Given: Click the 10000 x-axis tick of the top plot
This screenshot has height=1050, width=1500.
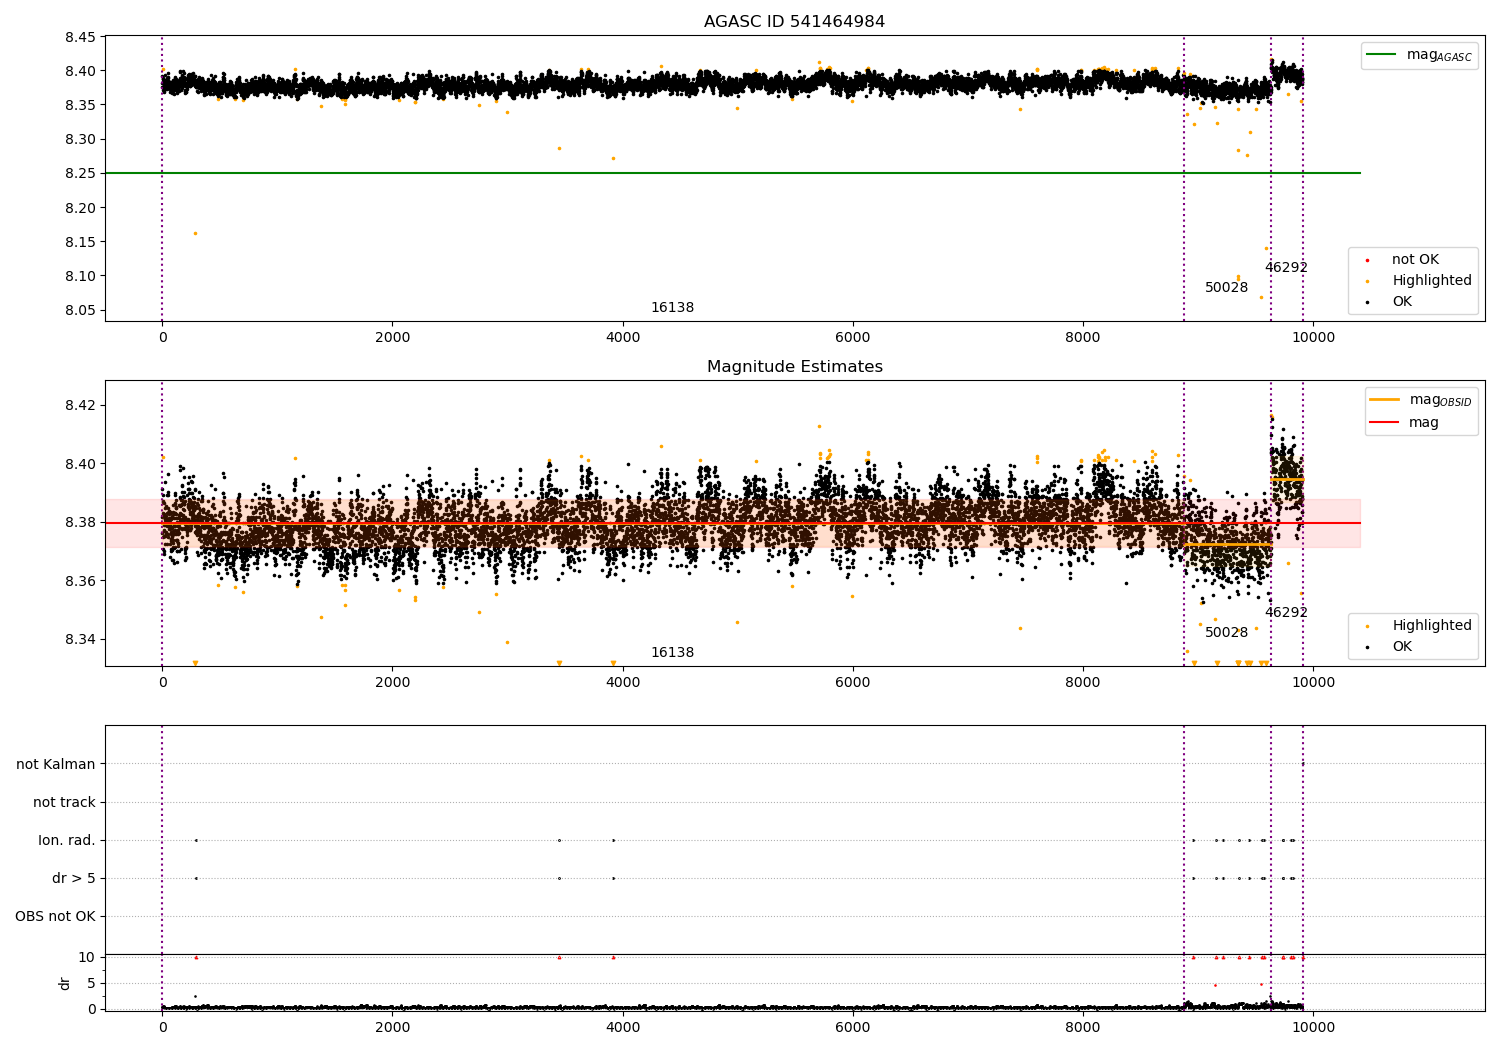Looking at the screenshot, I should pyautogui.click(x=1313, y=338).
